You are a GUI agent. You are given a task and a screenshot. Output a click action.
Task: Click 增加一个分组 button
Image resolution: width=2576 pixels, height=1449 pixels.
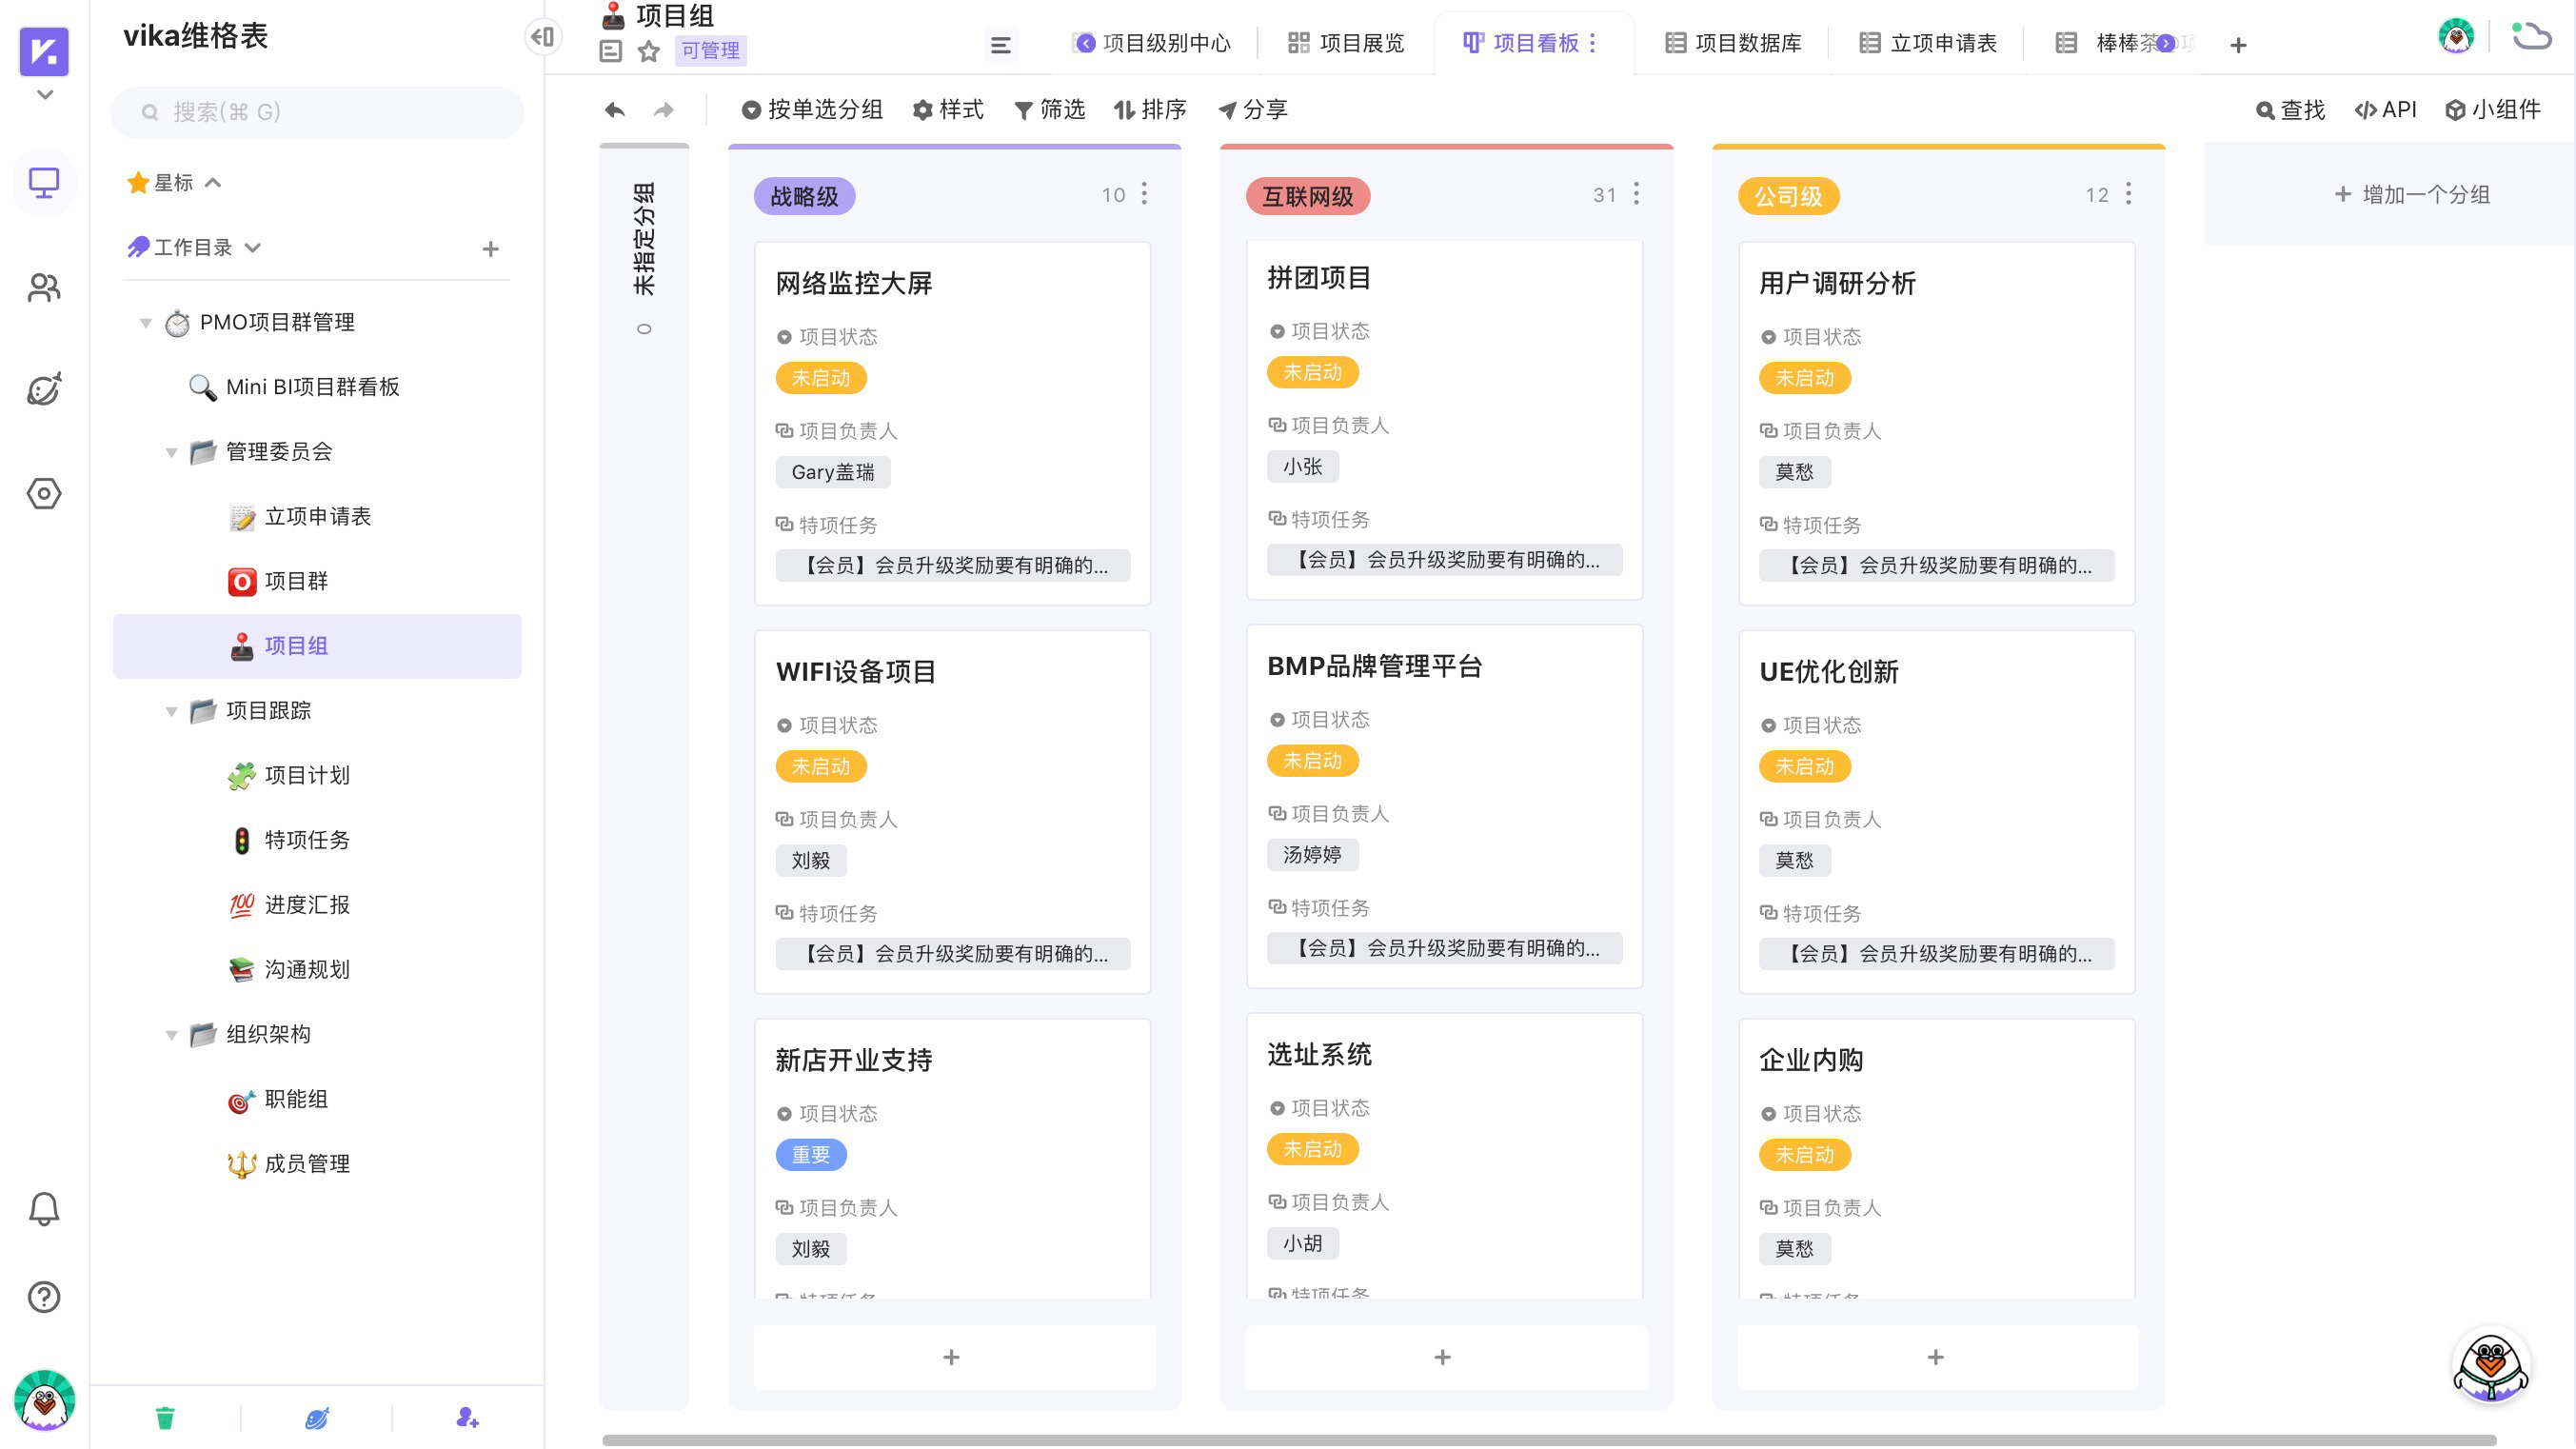coord(2411,194)
